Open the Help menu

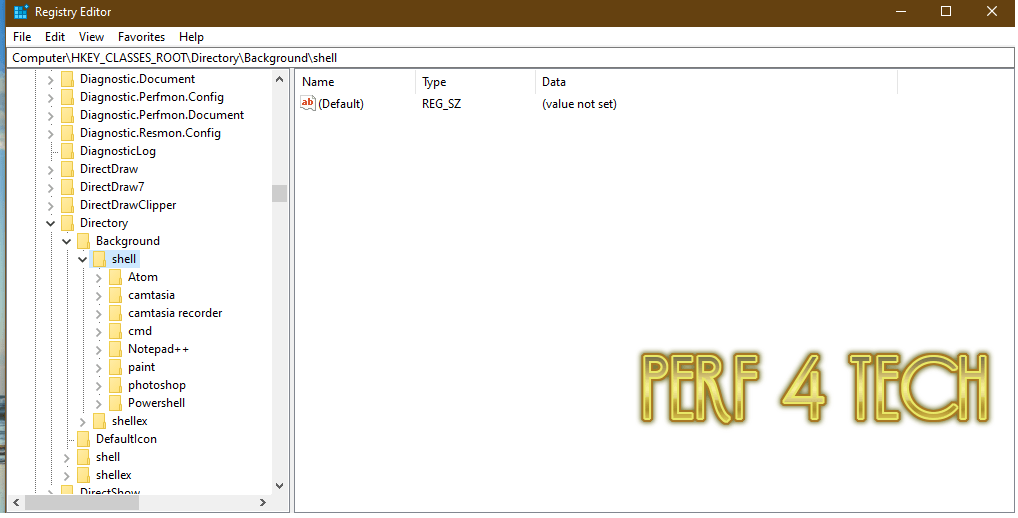(x=192, y=37)
